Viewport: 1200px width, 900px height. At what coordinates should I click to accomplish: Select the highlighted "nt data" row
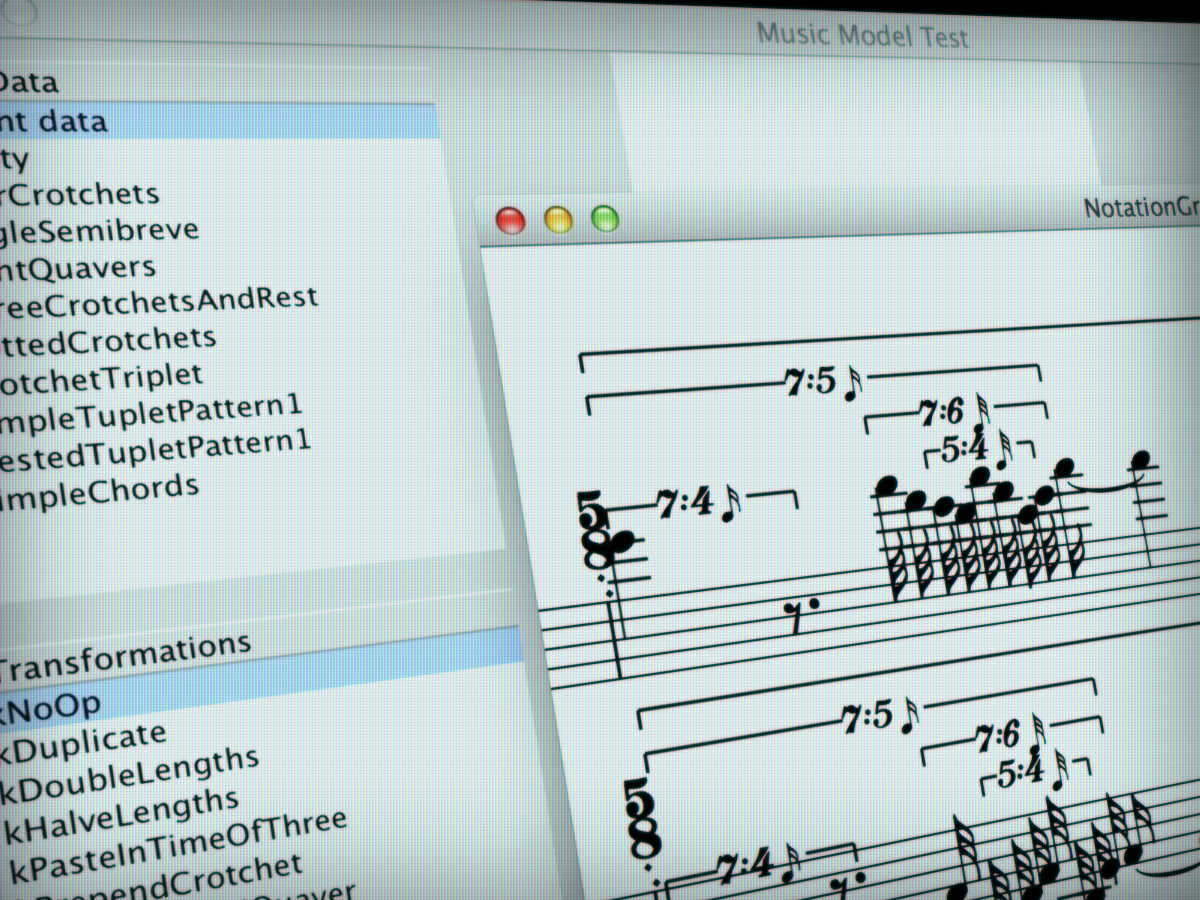coord(218,121)
